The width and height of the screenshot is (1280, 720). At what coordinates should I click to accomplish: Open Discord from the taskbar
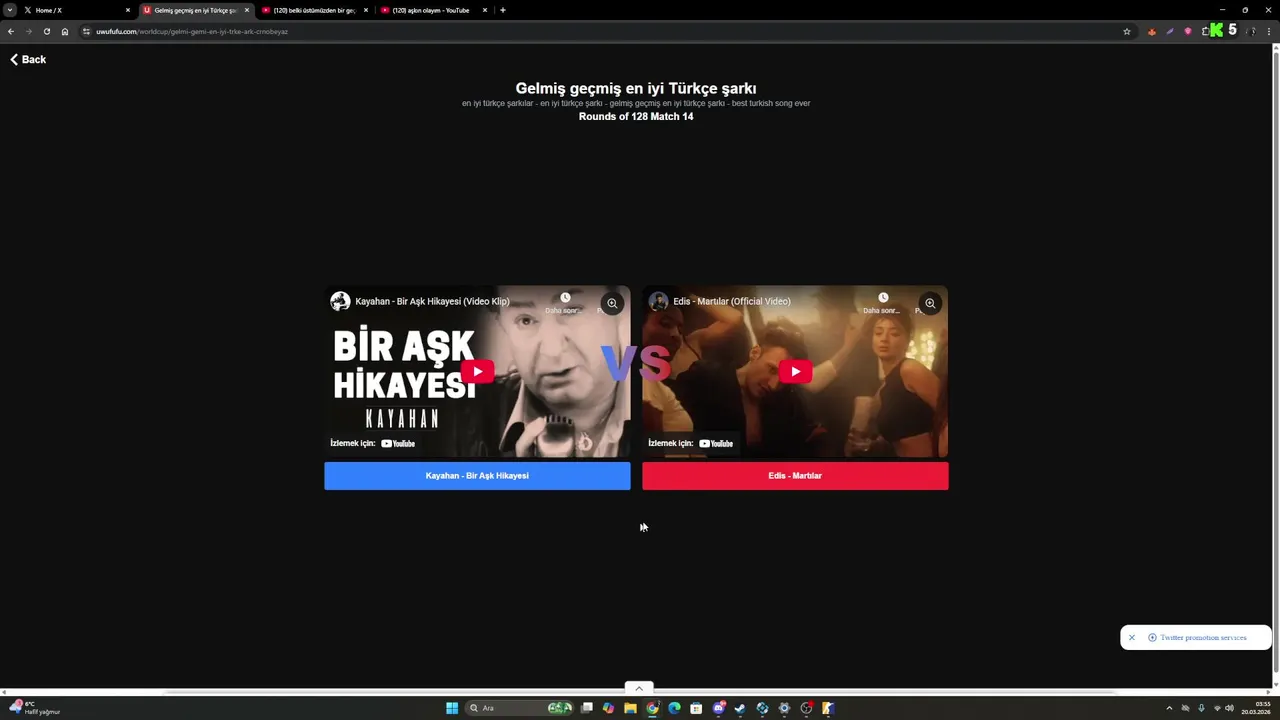coord(718,708)
